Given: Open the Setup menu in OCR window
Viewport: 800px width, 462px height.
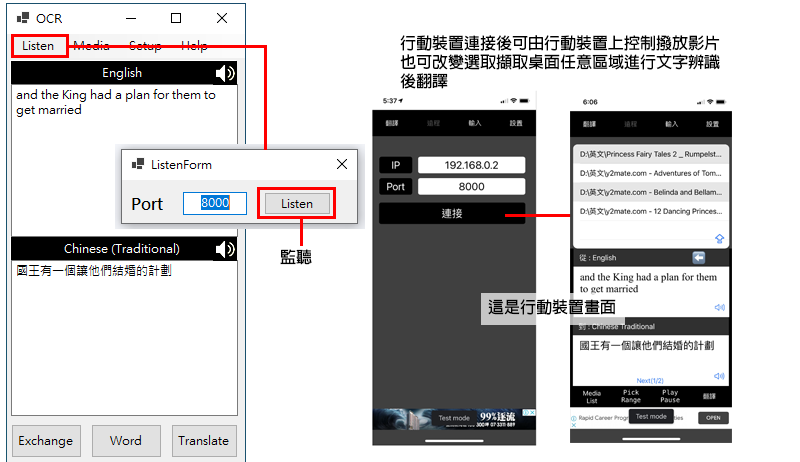Looking at the screenshot, I should [x=145, y=46].
